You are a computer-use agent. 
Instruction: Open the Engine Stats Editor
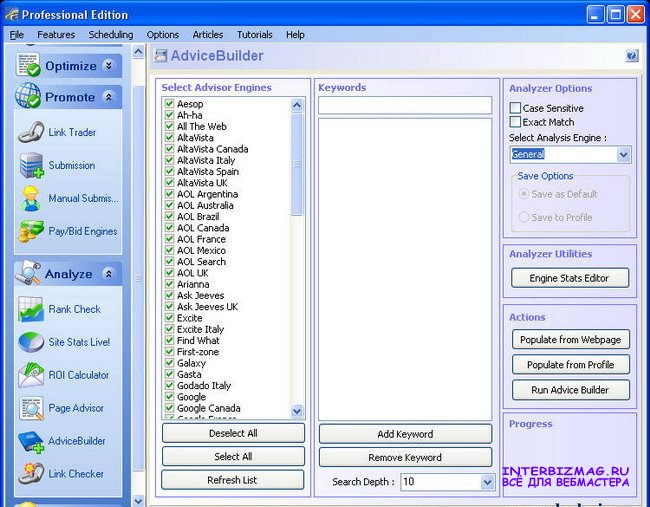(570, 278)
